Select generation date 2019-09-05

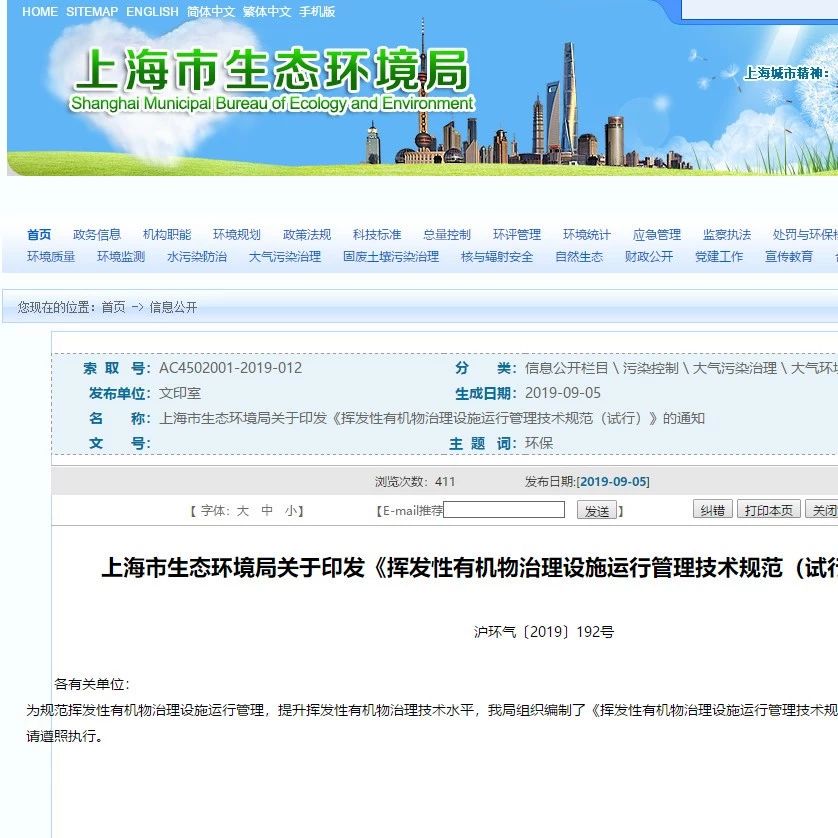coord(563,393)
